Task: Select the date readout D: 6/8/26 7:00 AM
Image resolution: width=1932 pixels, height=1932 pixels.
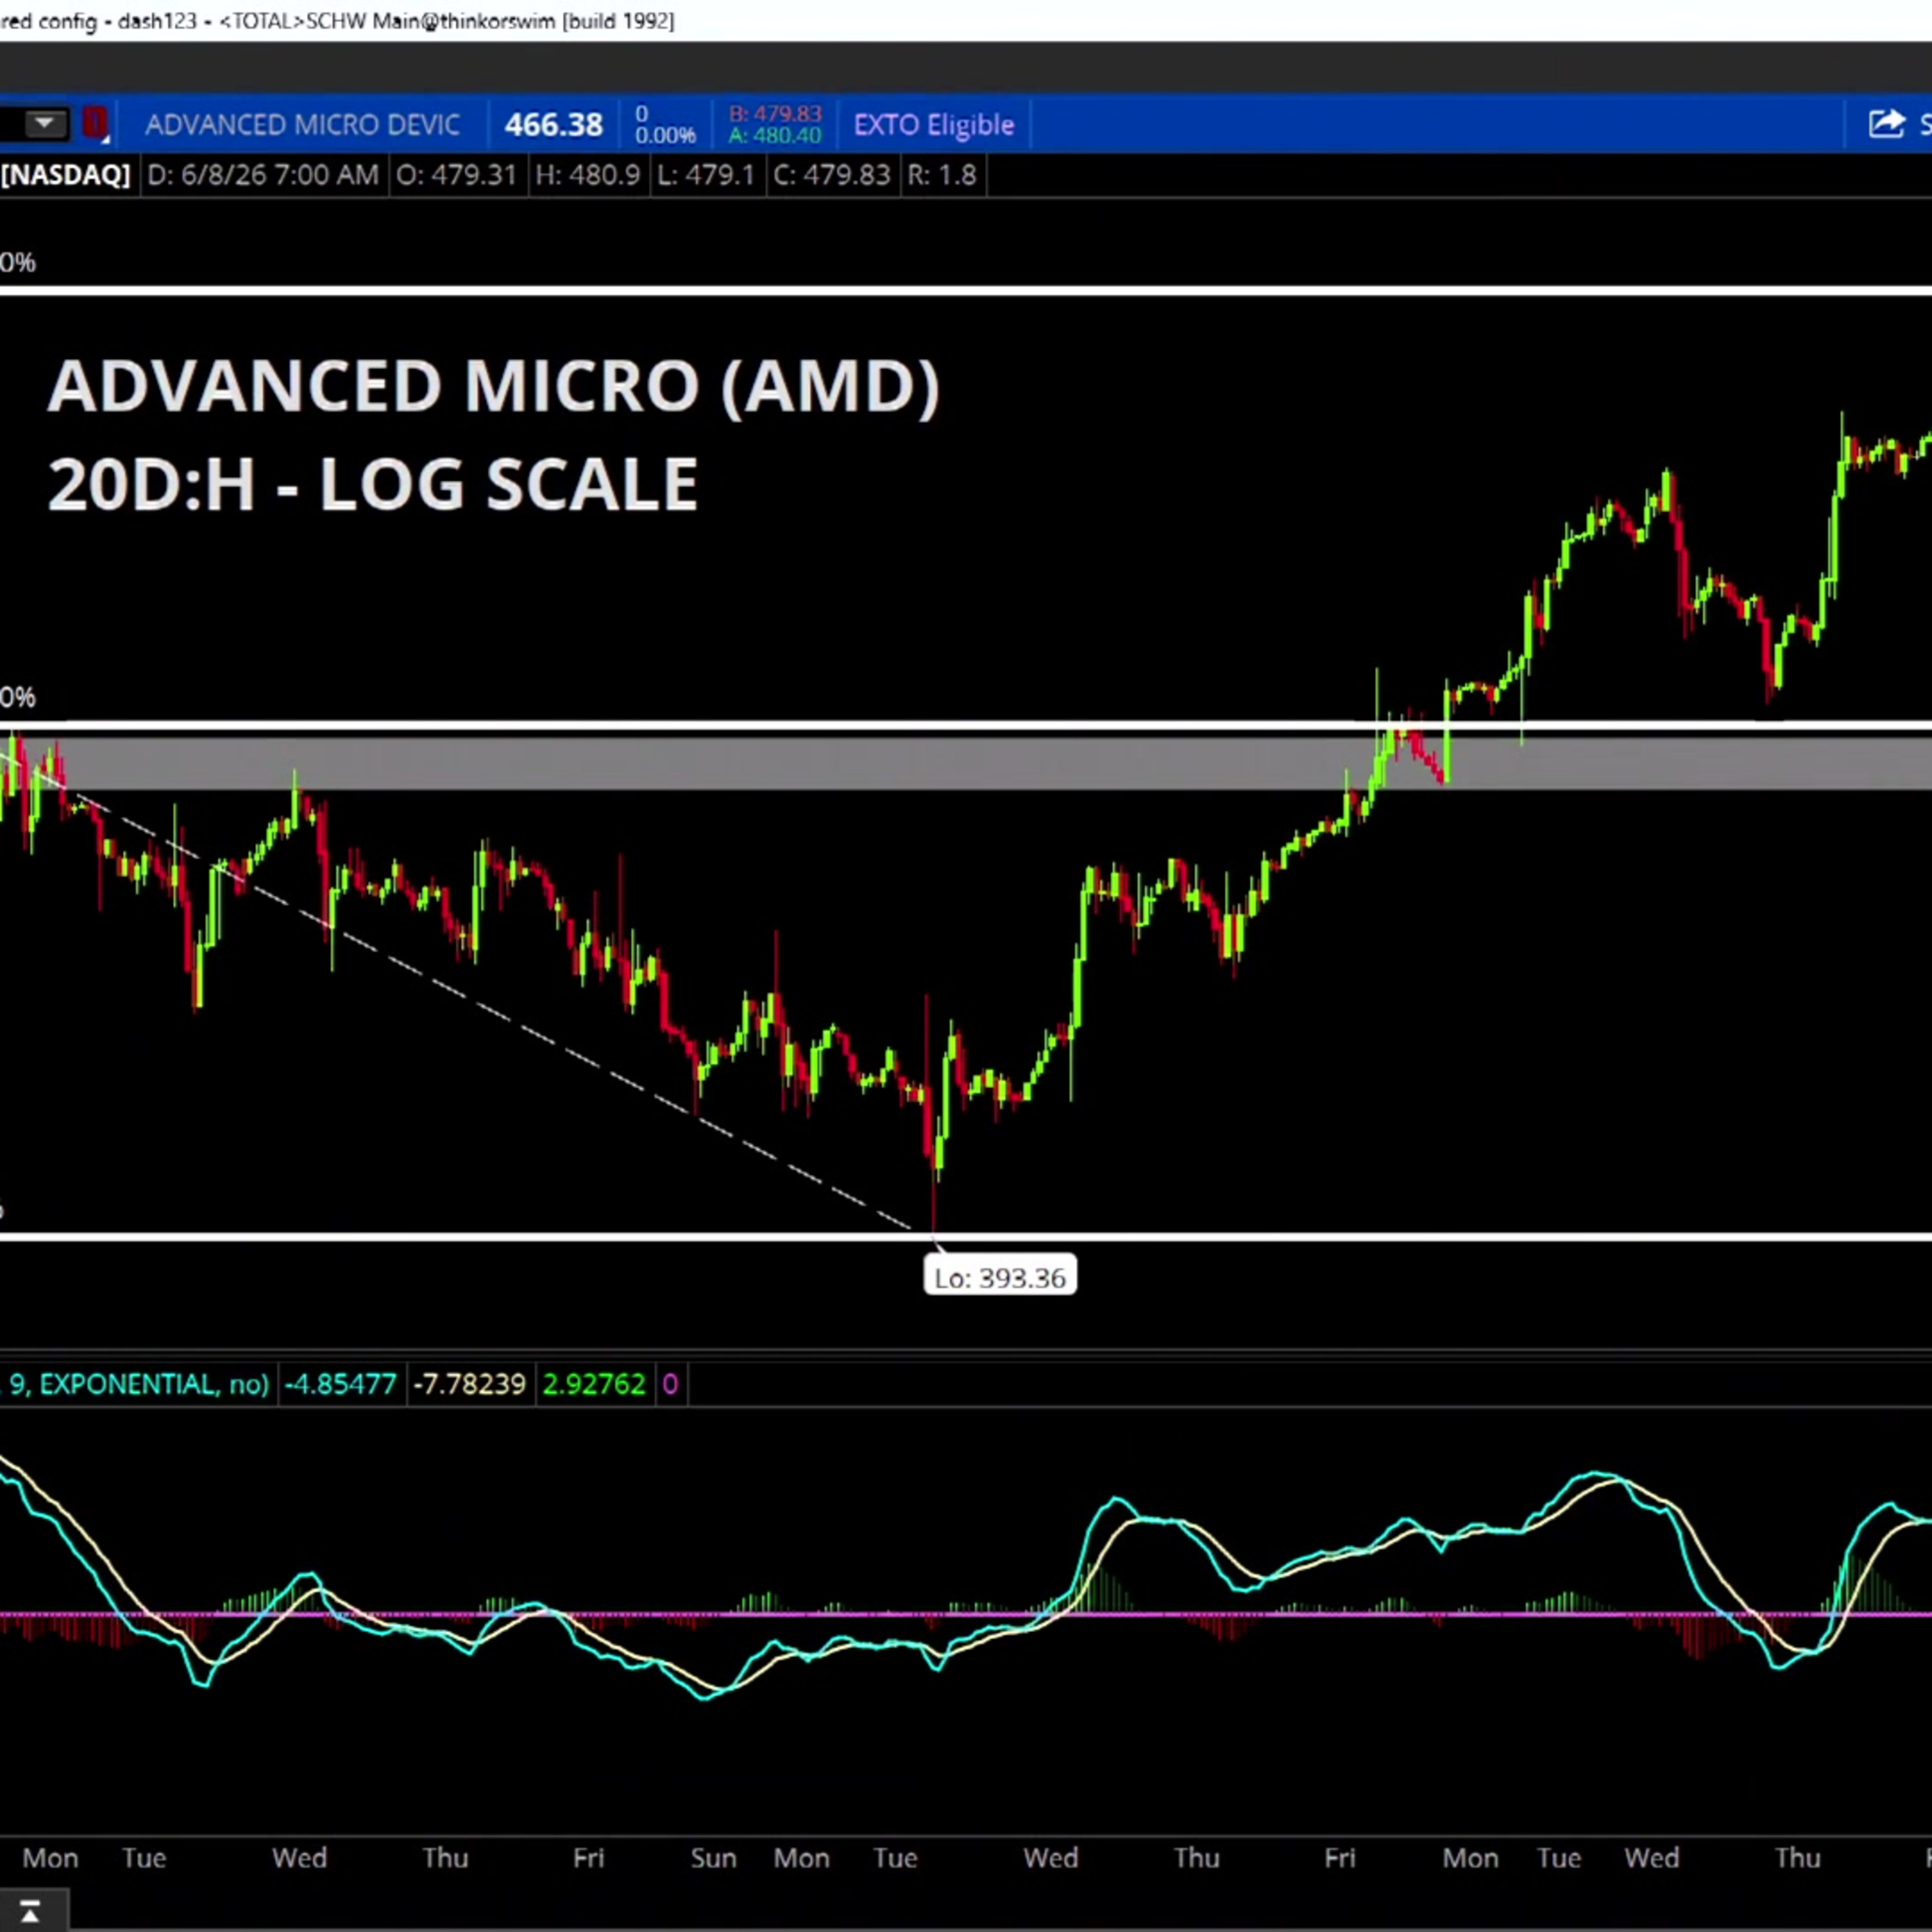Action: coord(263,175)
